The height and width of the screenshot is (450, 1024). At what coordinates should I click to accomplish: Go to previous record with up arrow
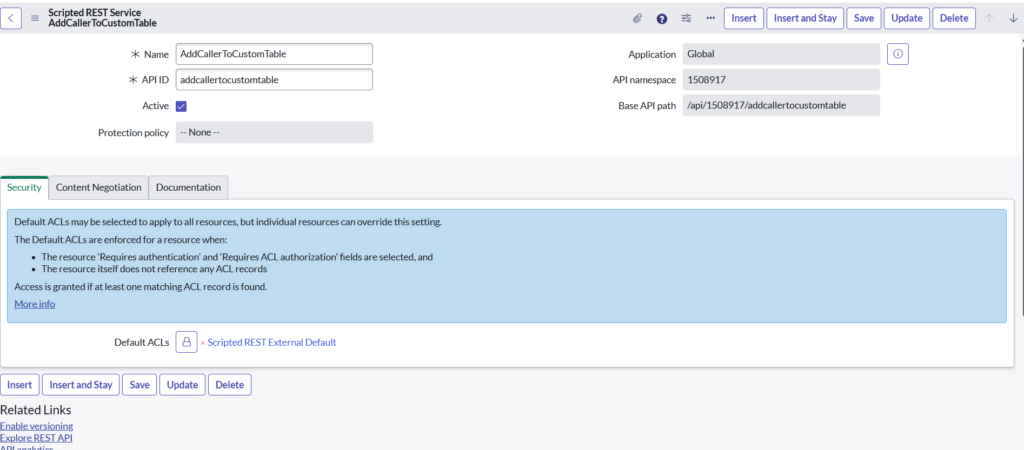point(991,18)
